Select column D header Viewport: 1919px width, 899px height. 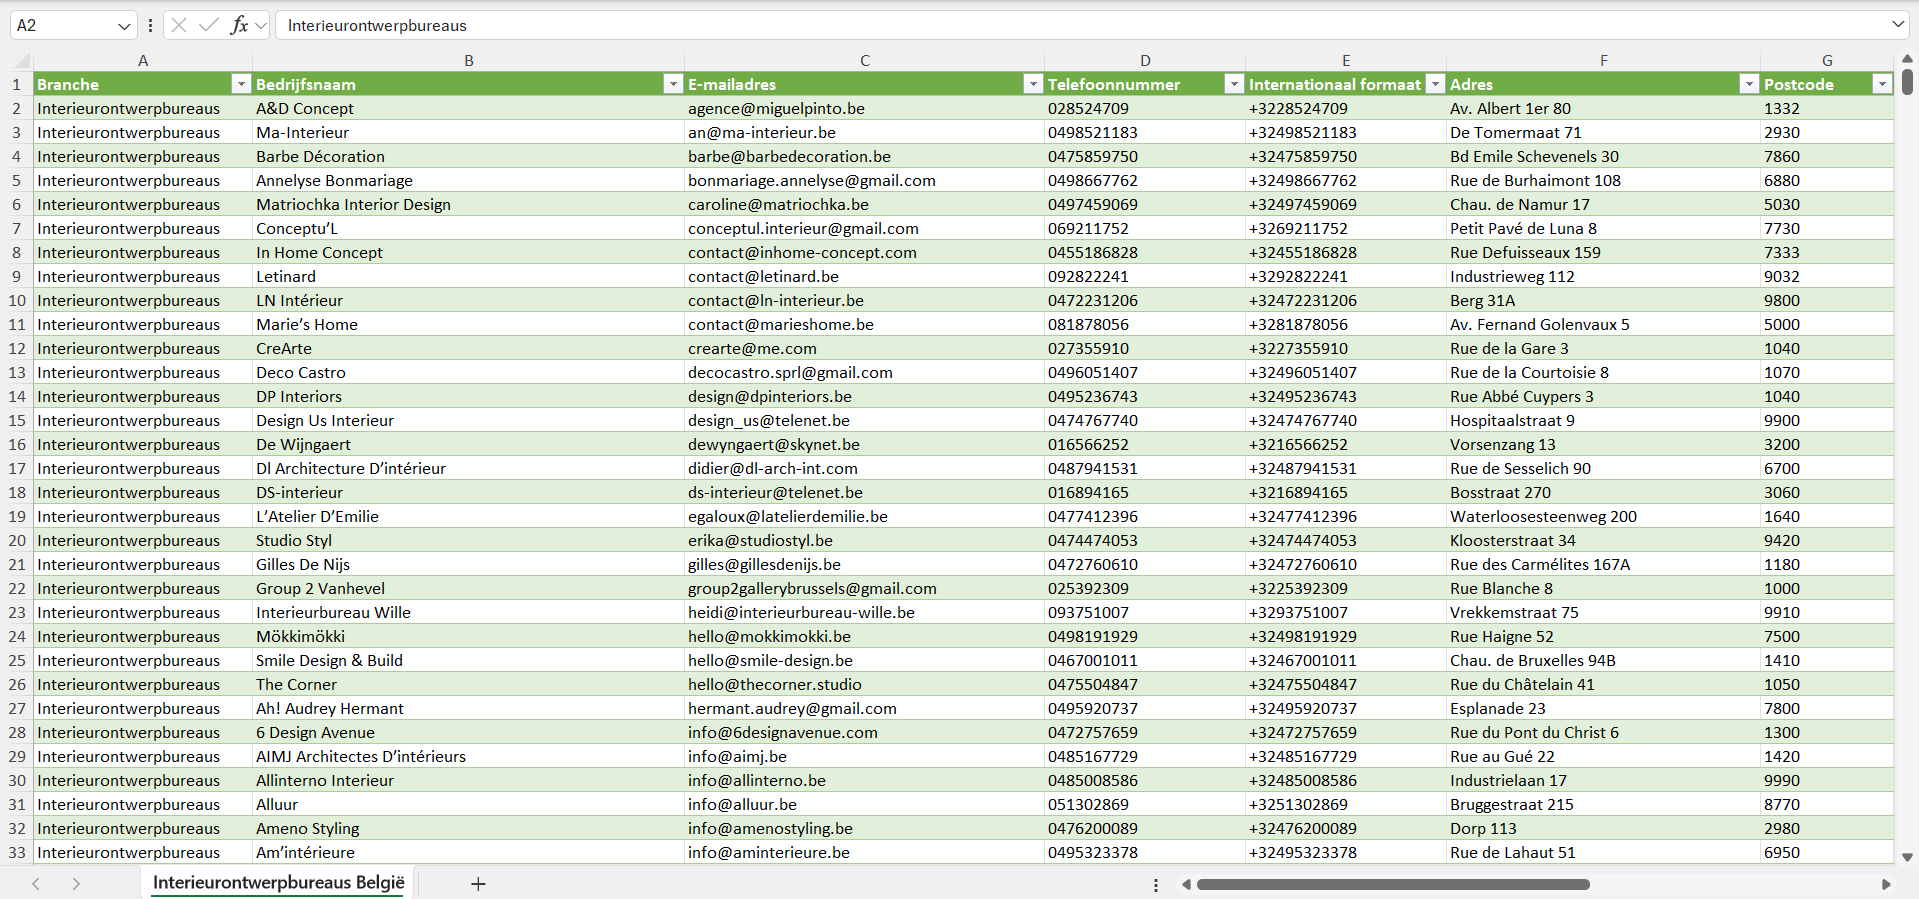(x=1145, y=60)
